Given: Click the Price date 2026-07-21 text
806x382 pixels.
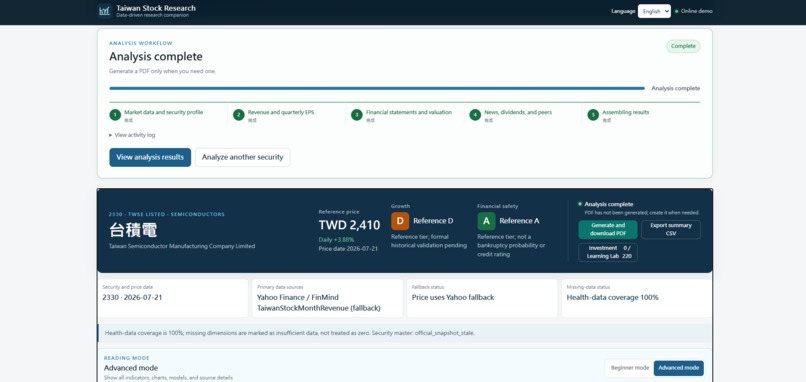Looking at the screenshot, I should pos(348,248).
